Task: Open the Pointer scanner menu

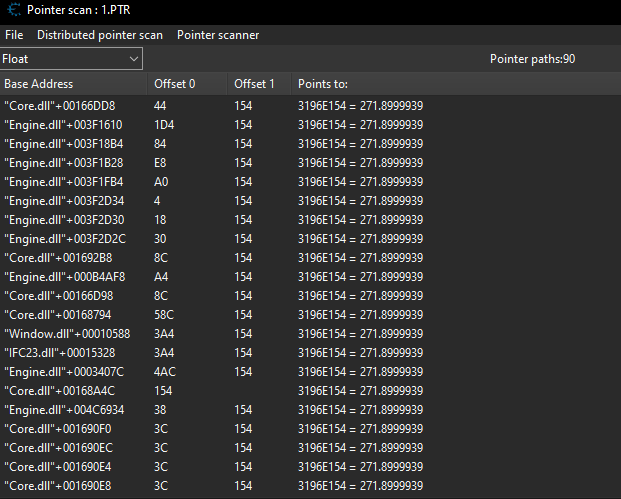Action: tap(218, 35)
